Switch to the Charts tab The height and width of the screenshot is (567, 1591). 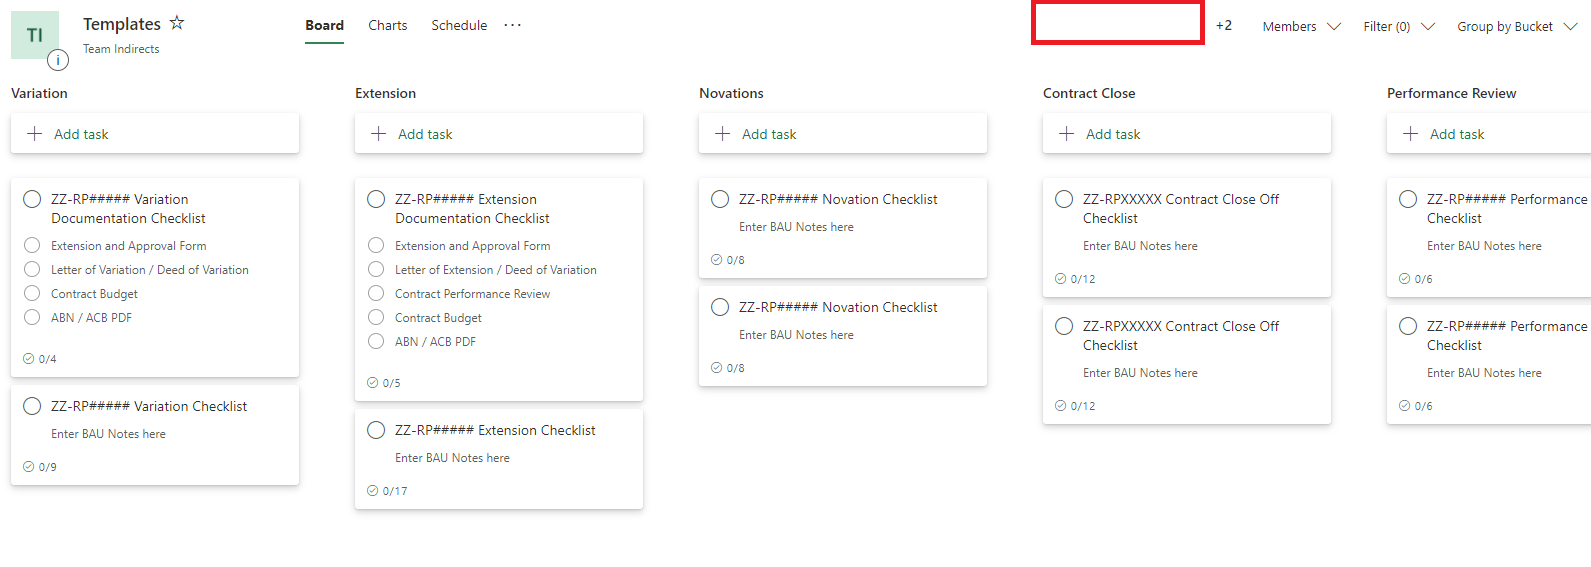388,26
